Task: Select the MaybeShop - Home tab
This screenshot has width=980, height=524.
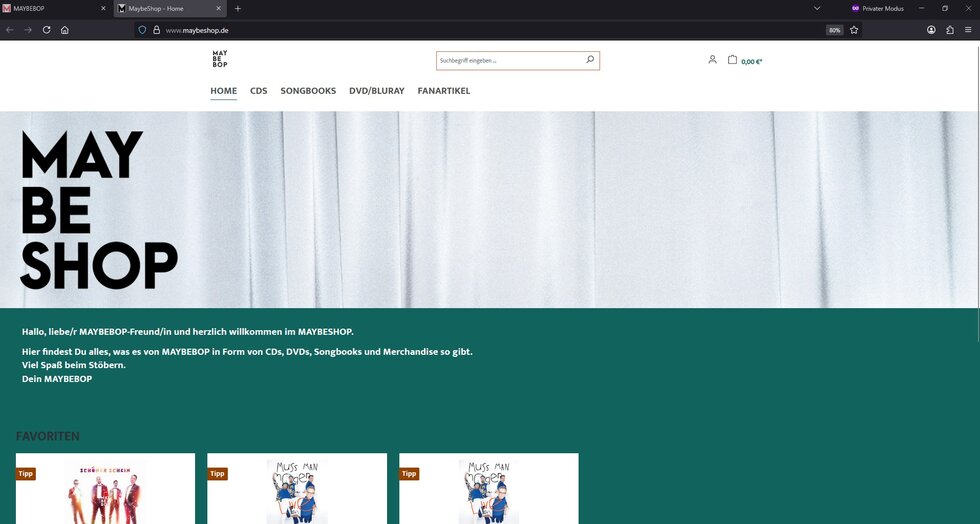Action: (170, 9)
